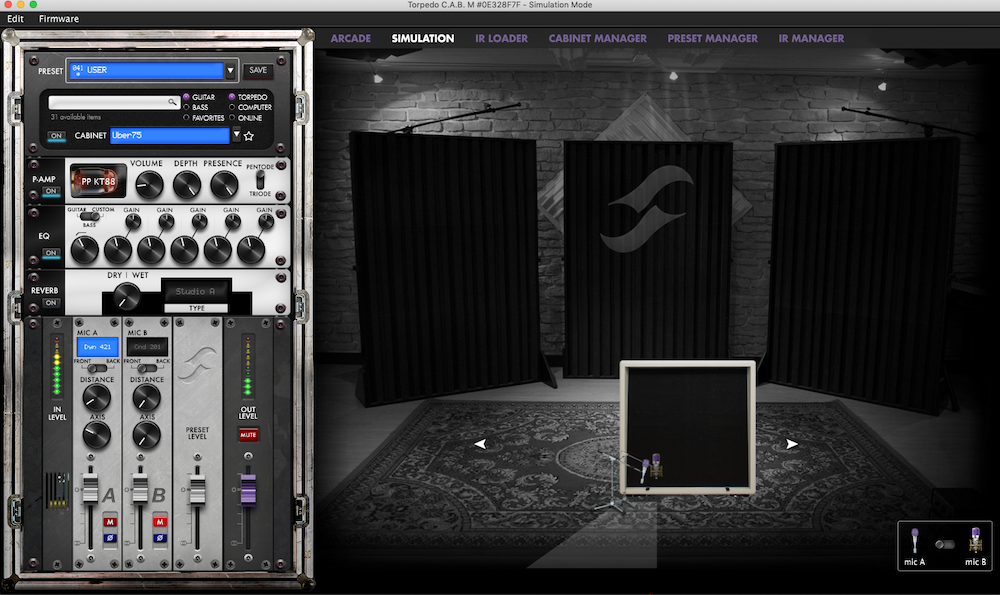Click the first EQ GAIN knob
This screenshot has height=595, width=1000.
133,222
